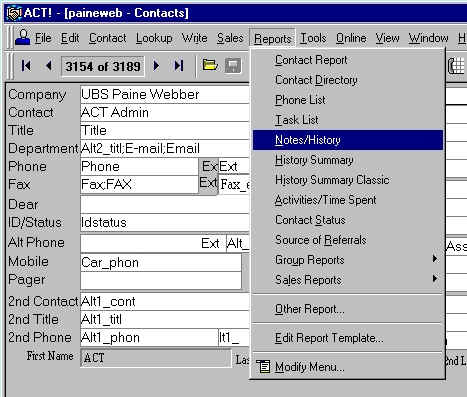467x397 pixels.
Task: Choose Contact Directory report
Action: tap(348, 80)
